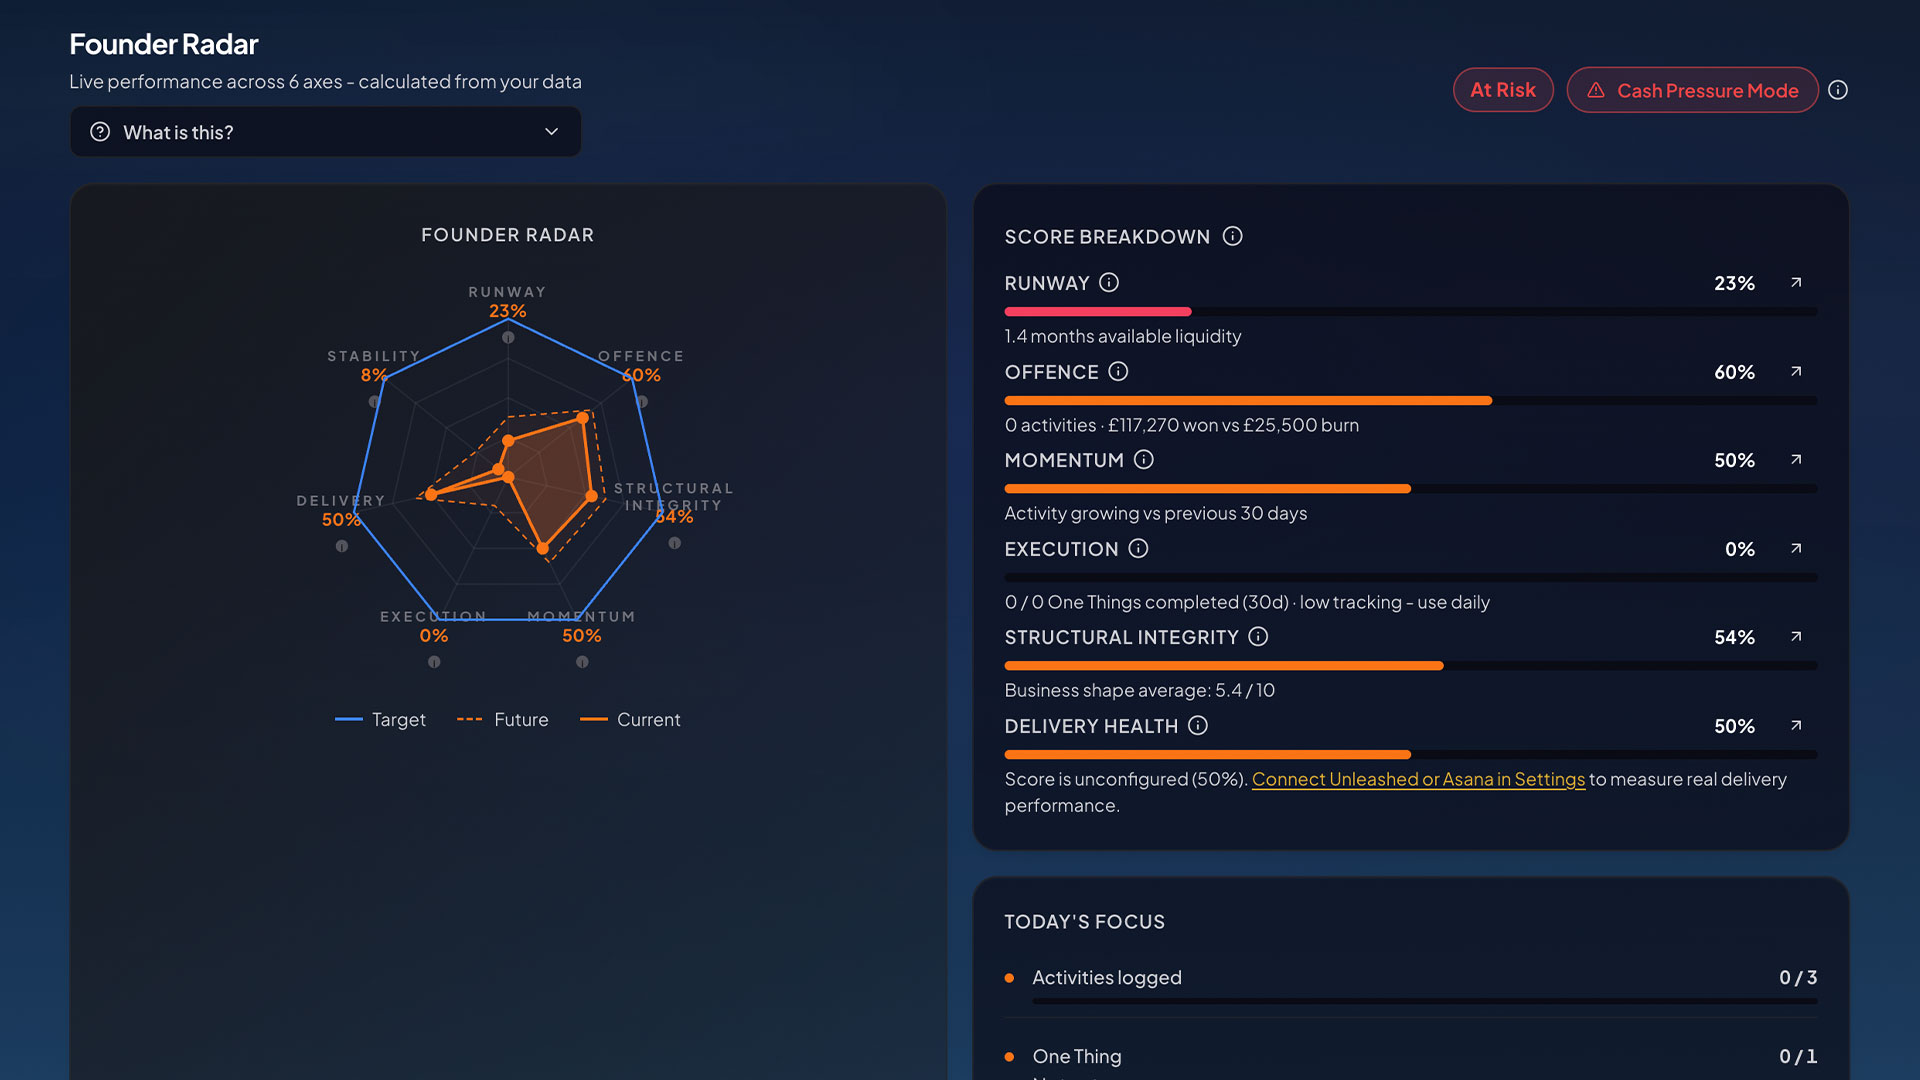Click 'Activity growing vs previous 30 days' text
This screenshot has width=1920, height=1080.
pos(1156,514)
